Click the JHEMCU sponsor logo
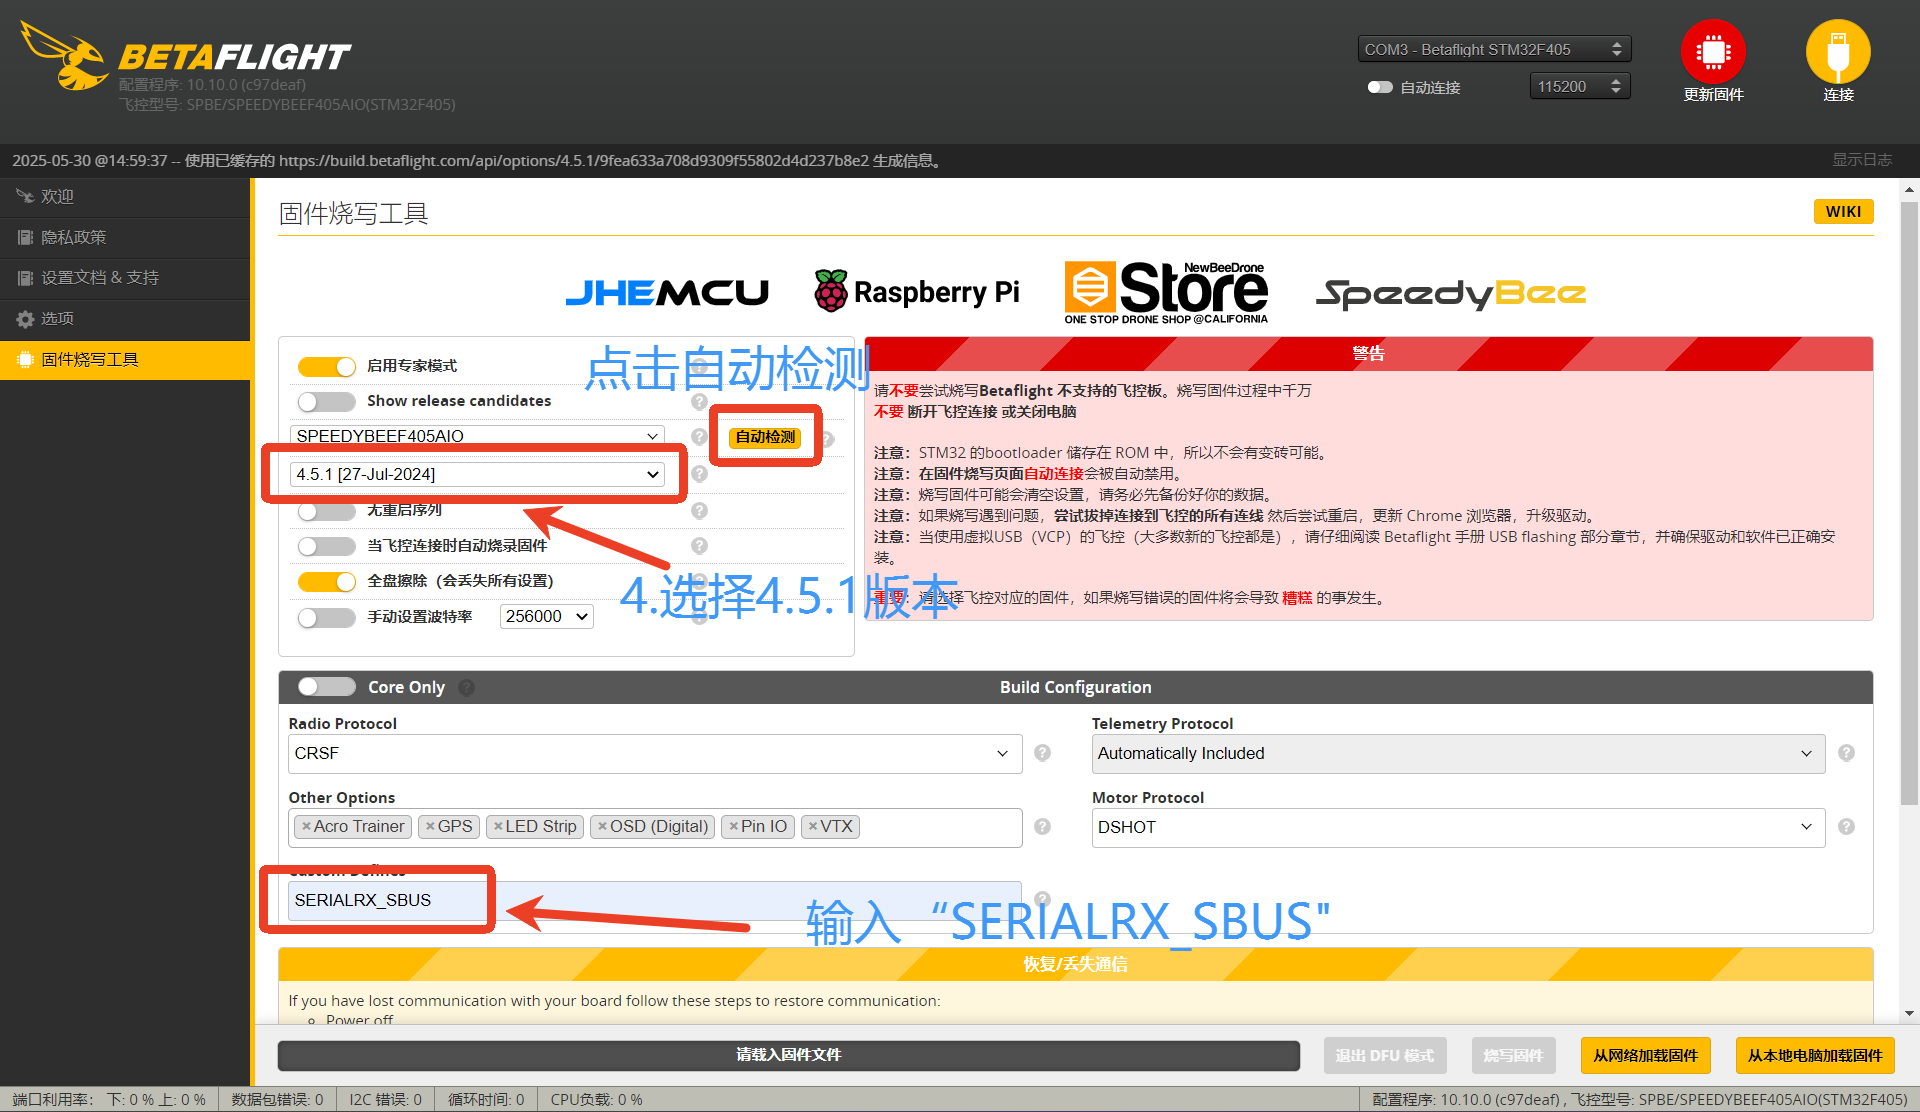 (667, 293)
